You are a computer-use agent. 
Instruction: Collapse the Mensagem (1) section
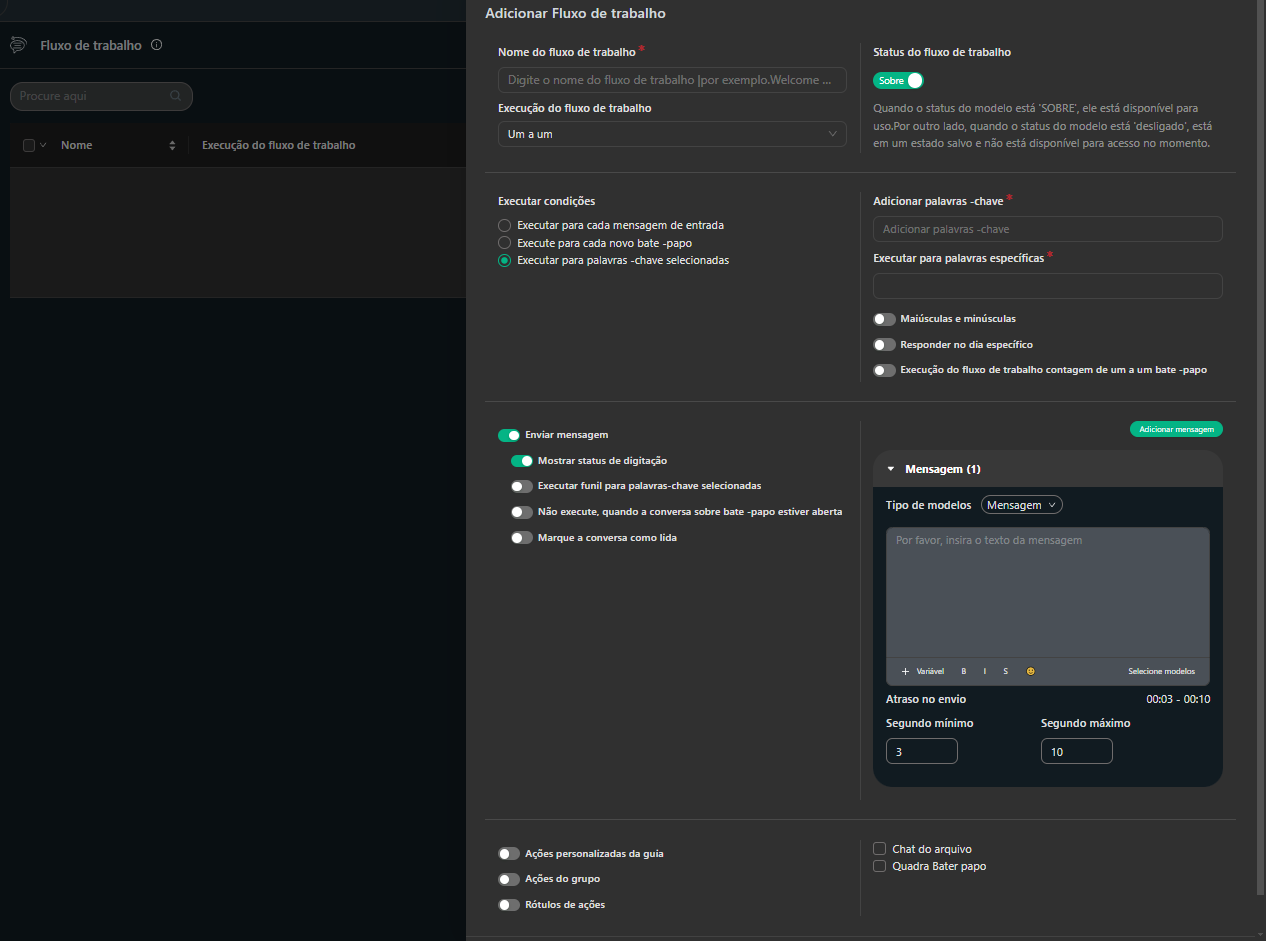coord(891,469)
